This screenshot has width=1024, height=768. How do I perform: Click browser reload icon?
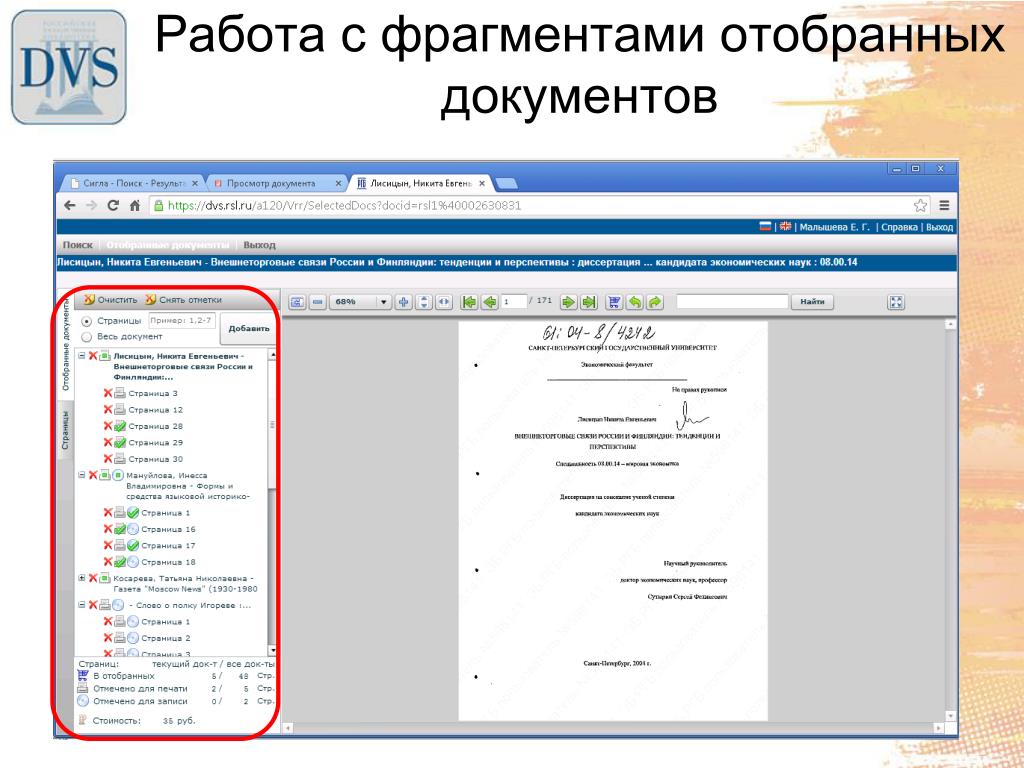click(113, 205)
